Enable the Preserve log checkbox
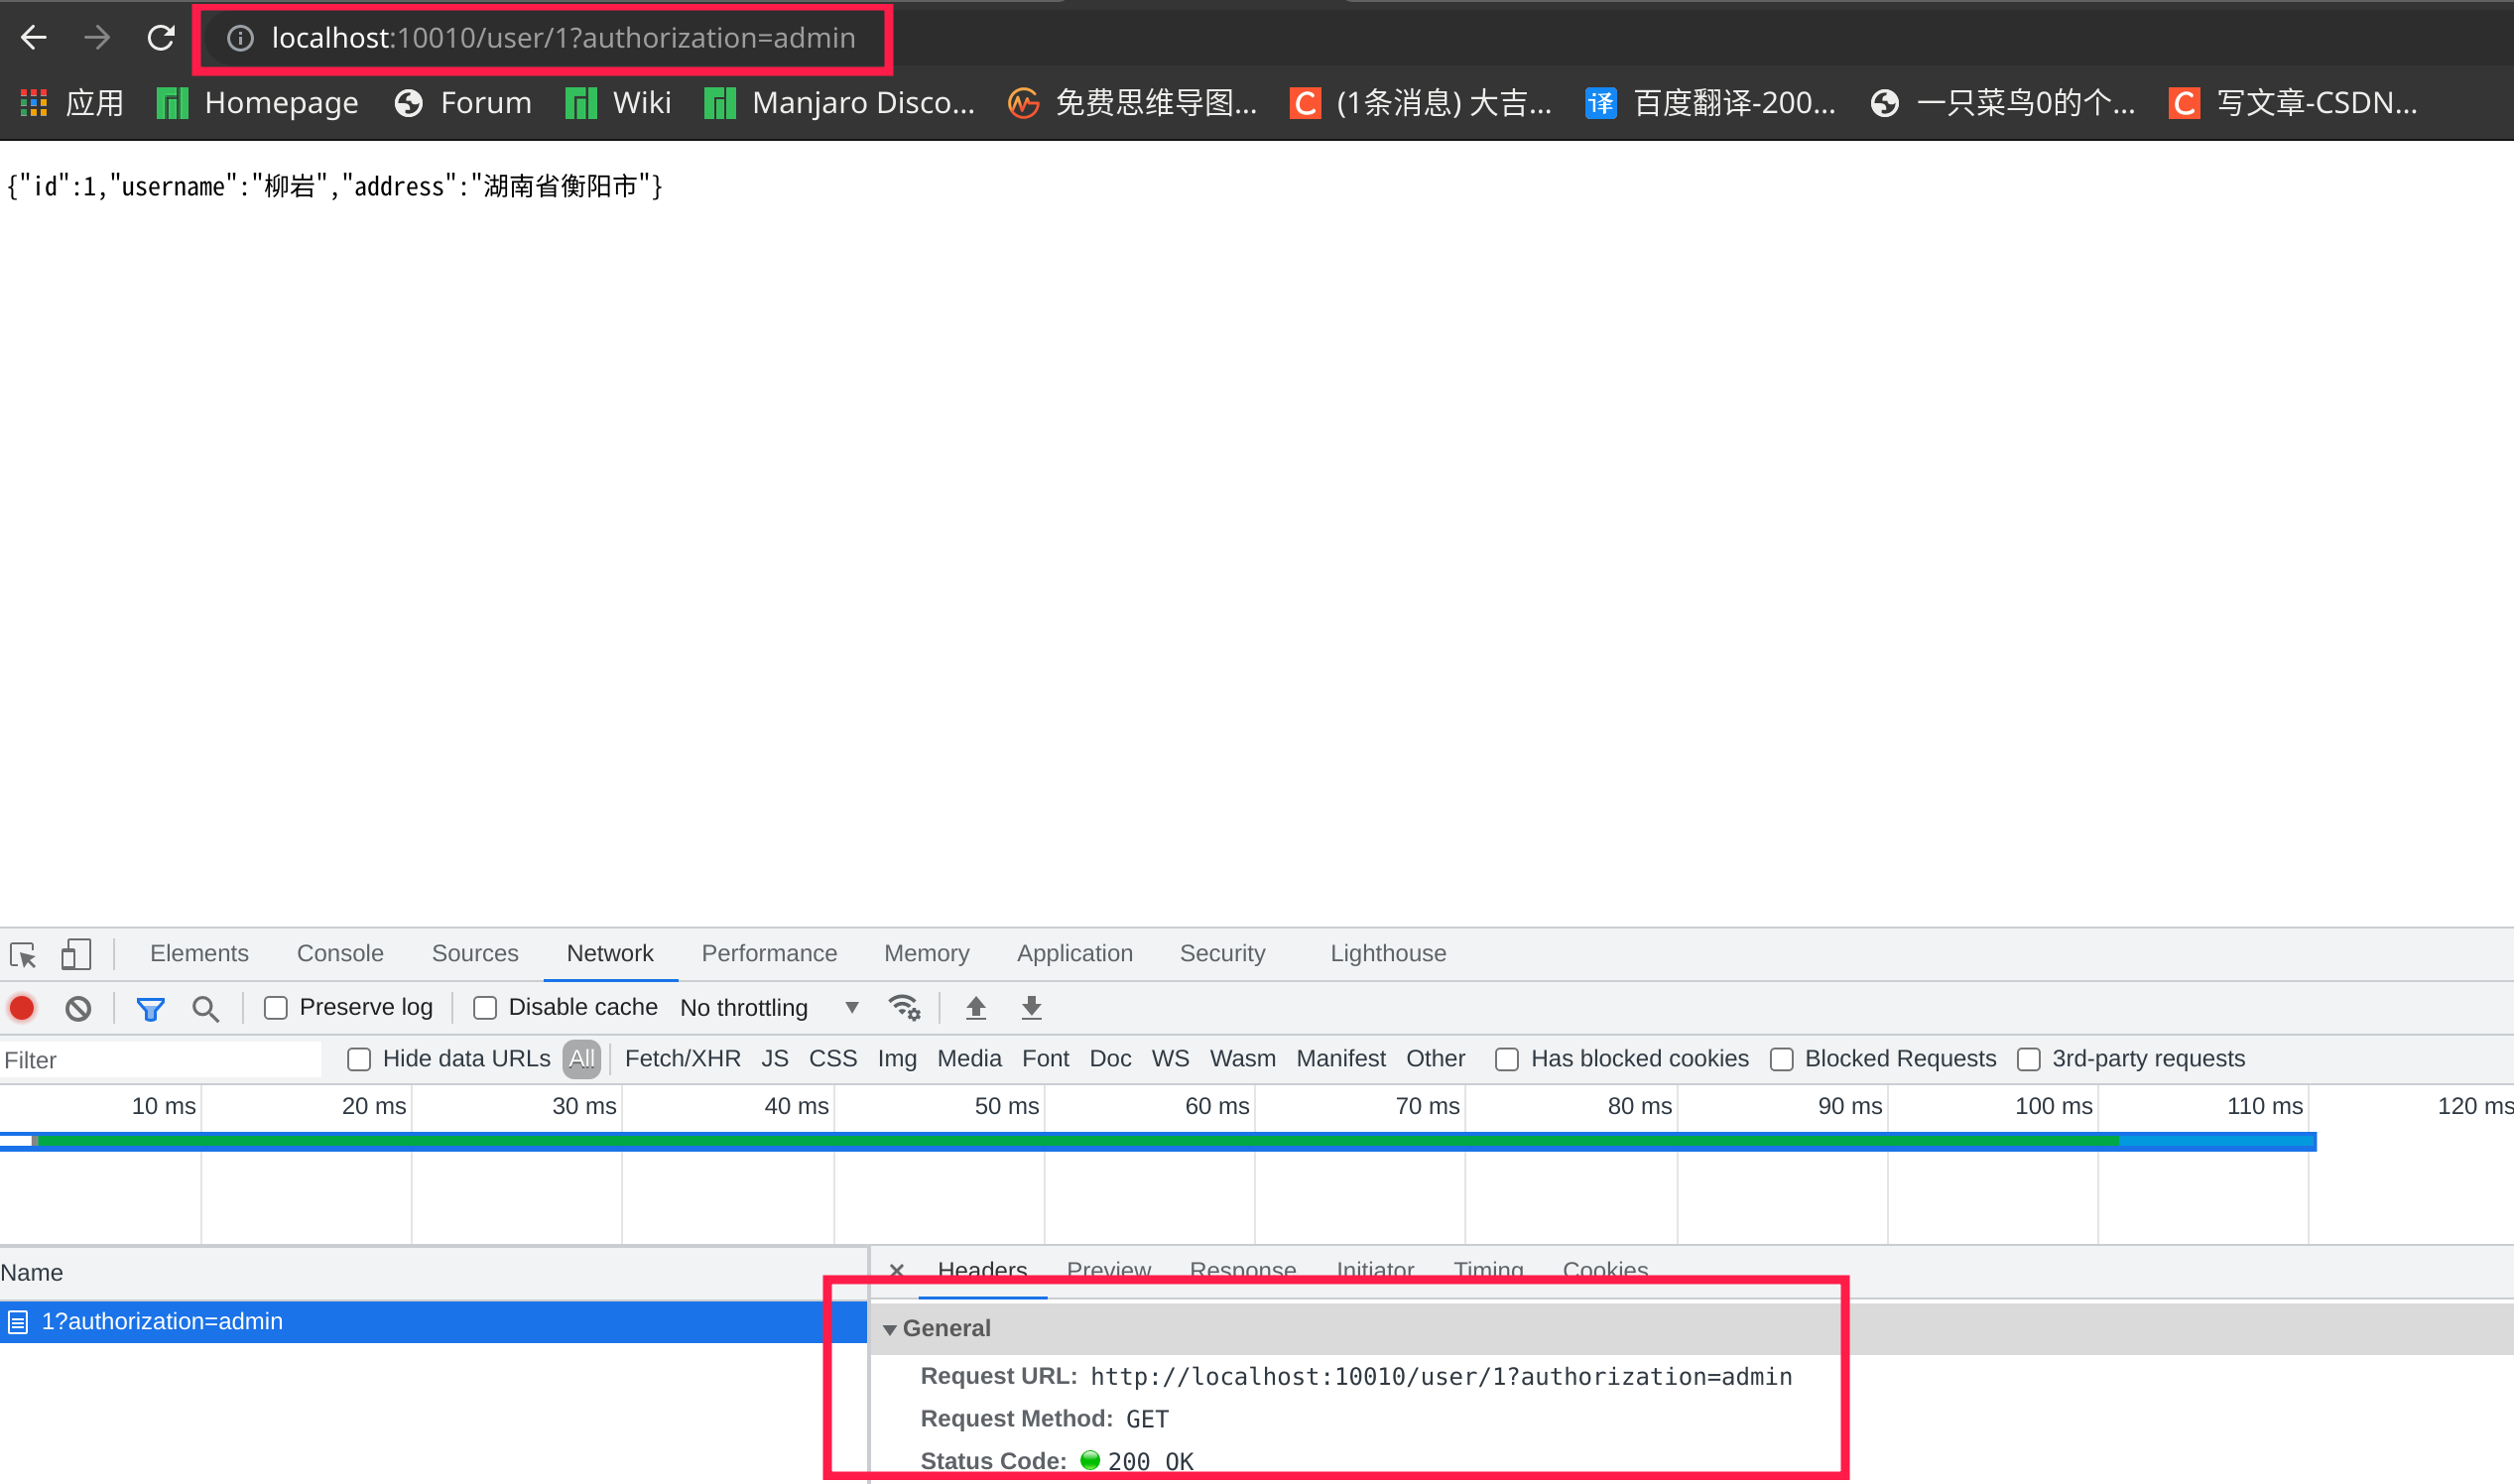This screenshot has height=1484, width=2514. pos(276,1008)
